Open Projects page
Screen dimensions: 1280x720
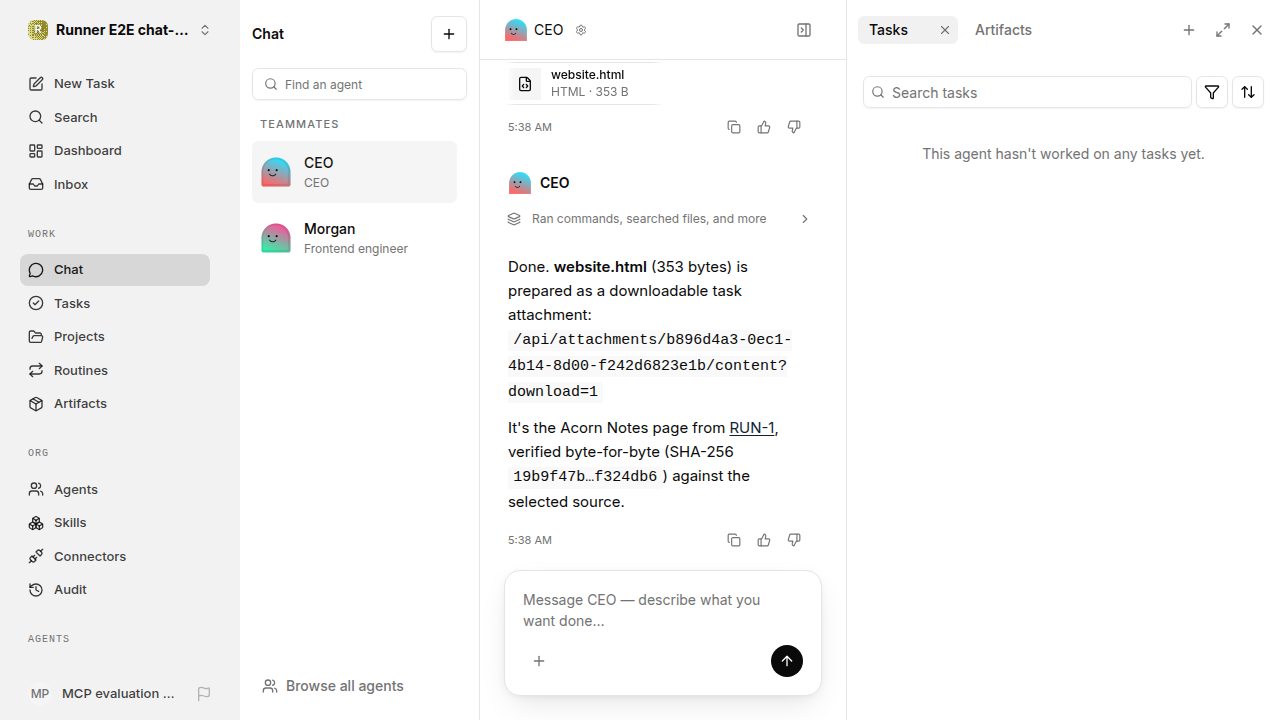pyautogui.click(x=115, y=337)
